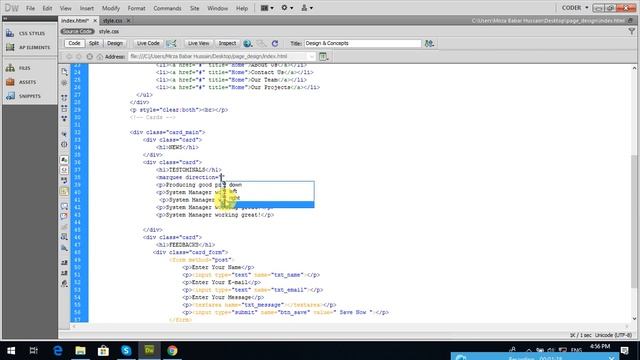Turn on Live View
This screenshot has width=640, height=360.
pos(199,43)
